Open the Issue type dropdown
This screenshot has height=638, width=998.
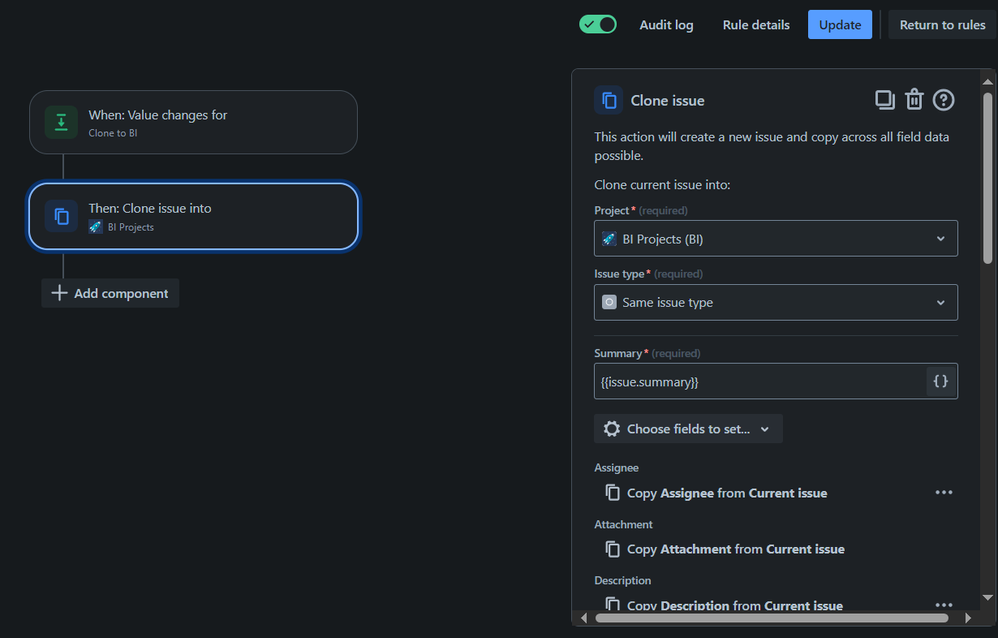[x=775, y=302]
